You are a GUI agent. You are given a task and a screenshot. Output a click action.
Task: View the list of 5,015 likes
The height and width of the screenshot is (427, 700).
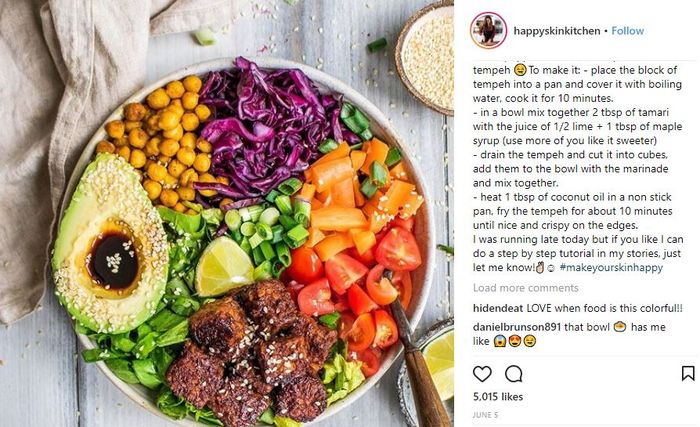[498, 397]
